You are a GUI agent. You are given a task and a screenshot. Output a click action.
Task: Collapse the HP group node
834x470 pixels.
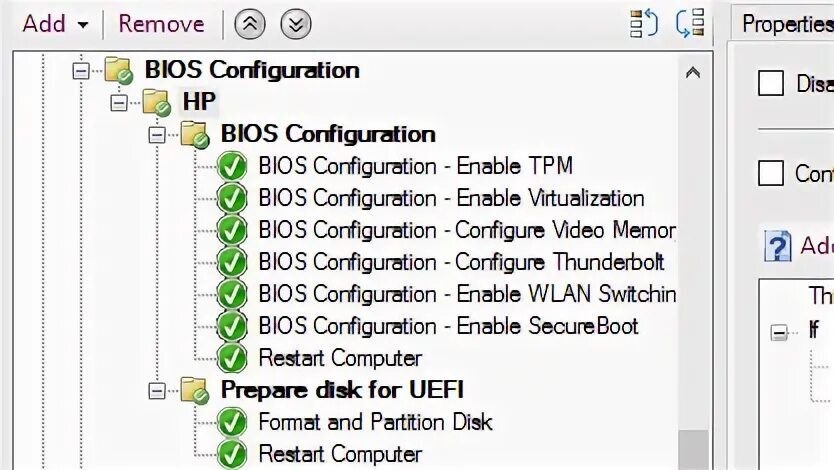click(120, 102)
